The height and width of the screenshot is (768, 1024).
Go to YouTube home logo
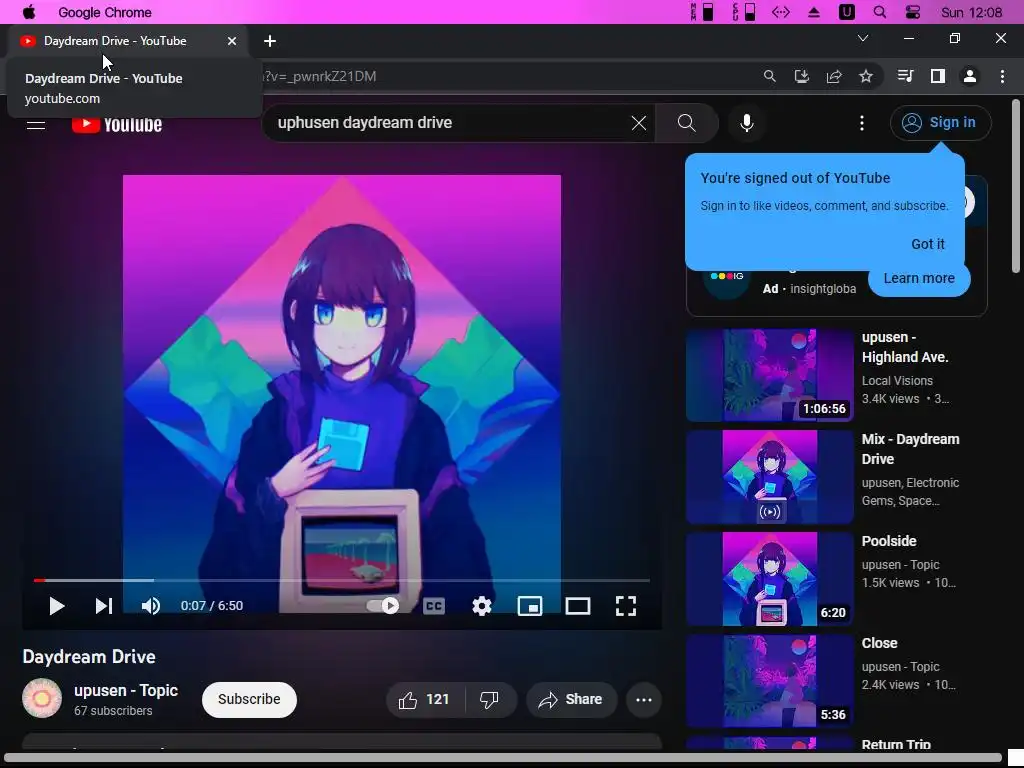coord(117,124)
